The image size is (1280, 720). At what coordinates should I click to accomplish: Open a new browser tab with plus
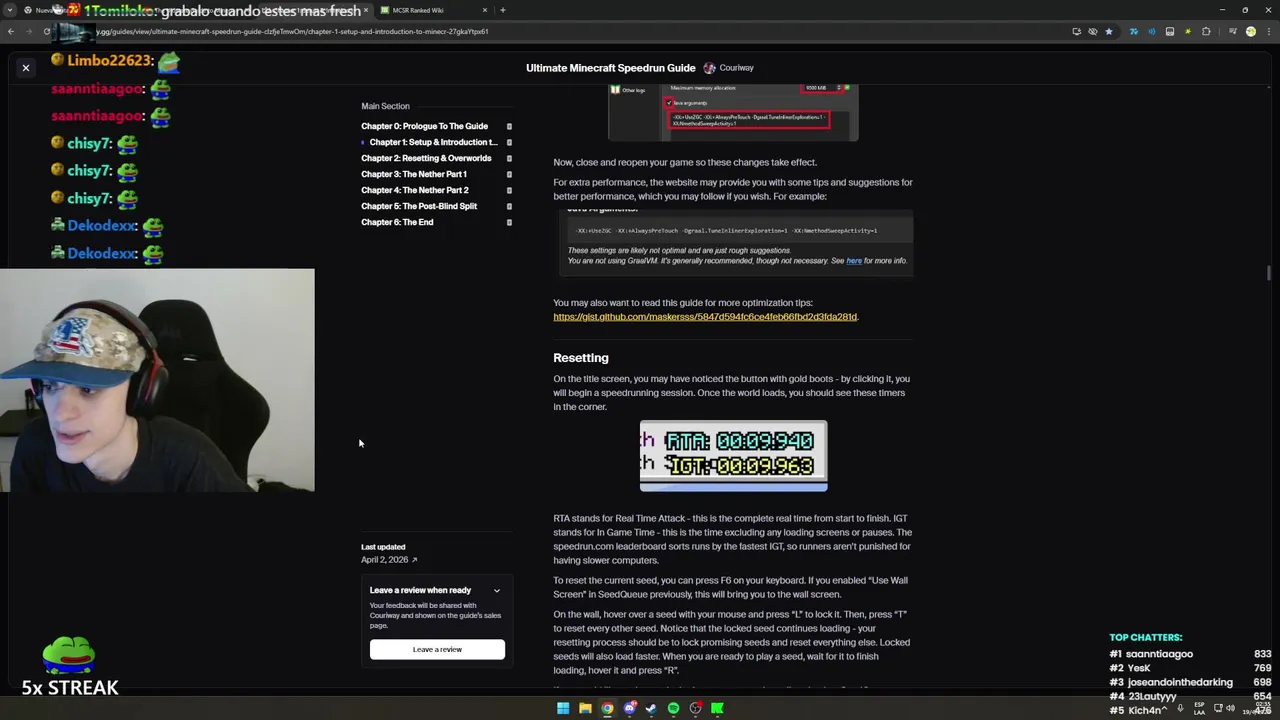[503, 10]
